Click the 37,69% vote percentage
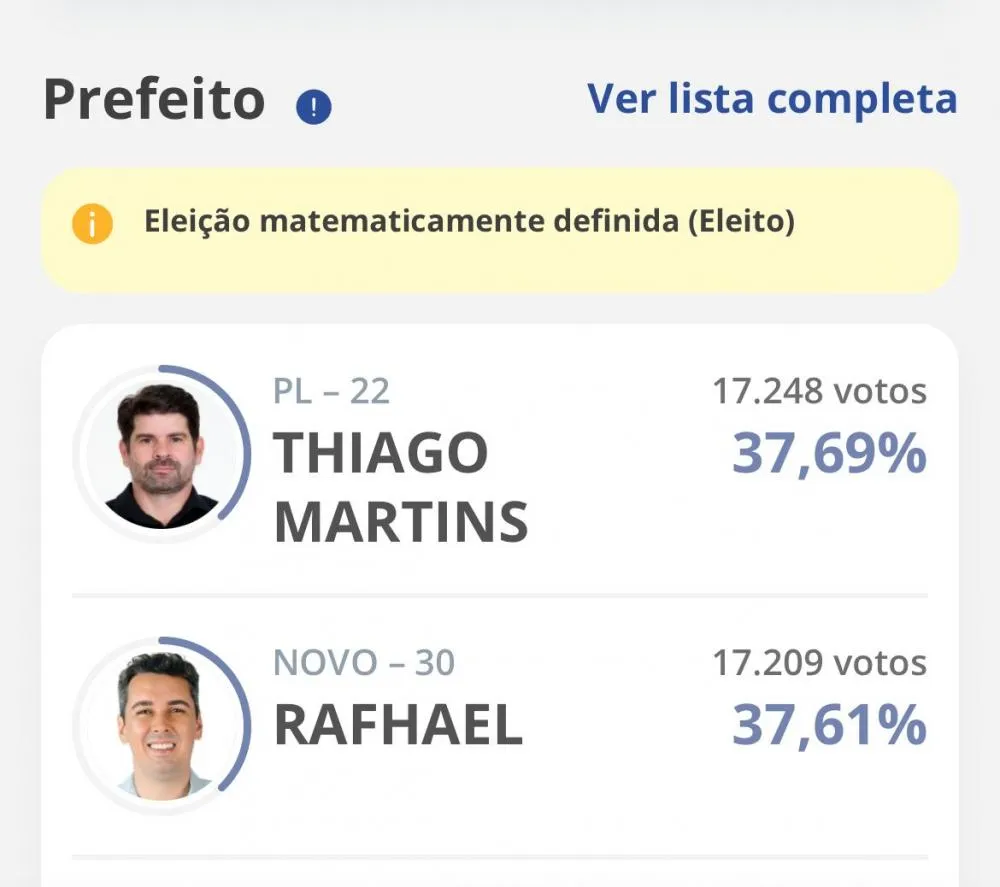 point(829,454)
